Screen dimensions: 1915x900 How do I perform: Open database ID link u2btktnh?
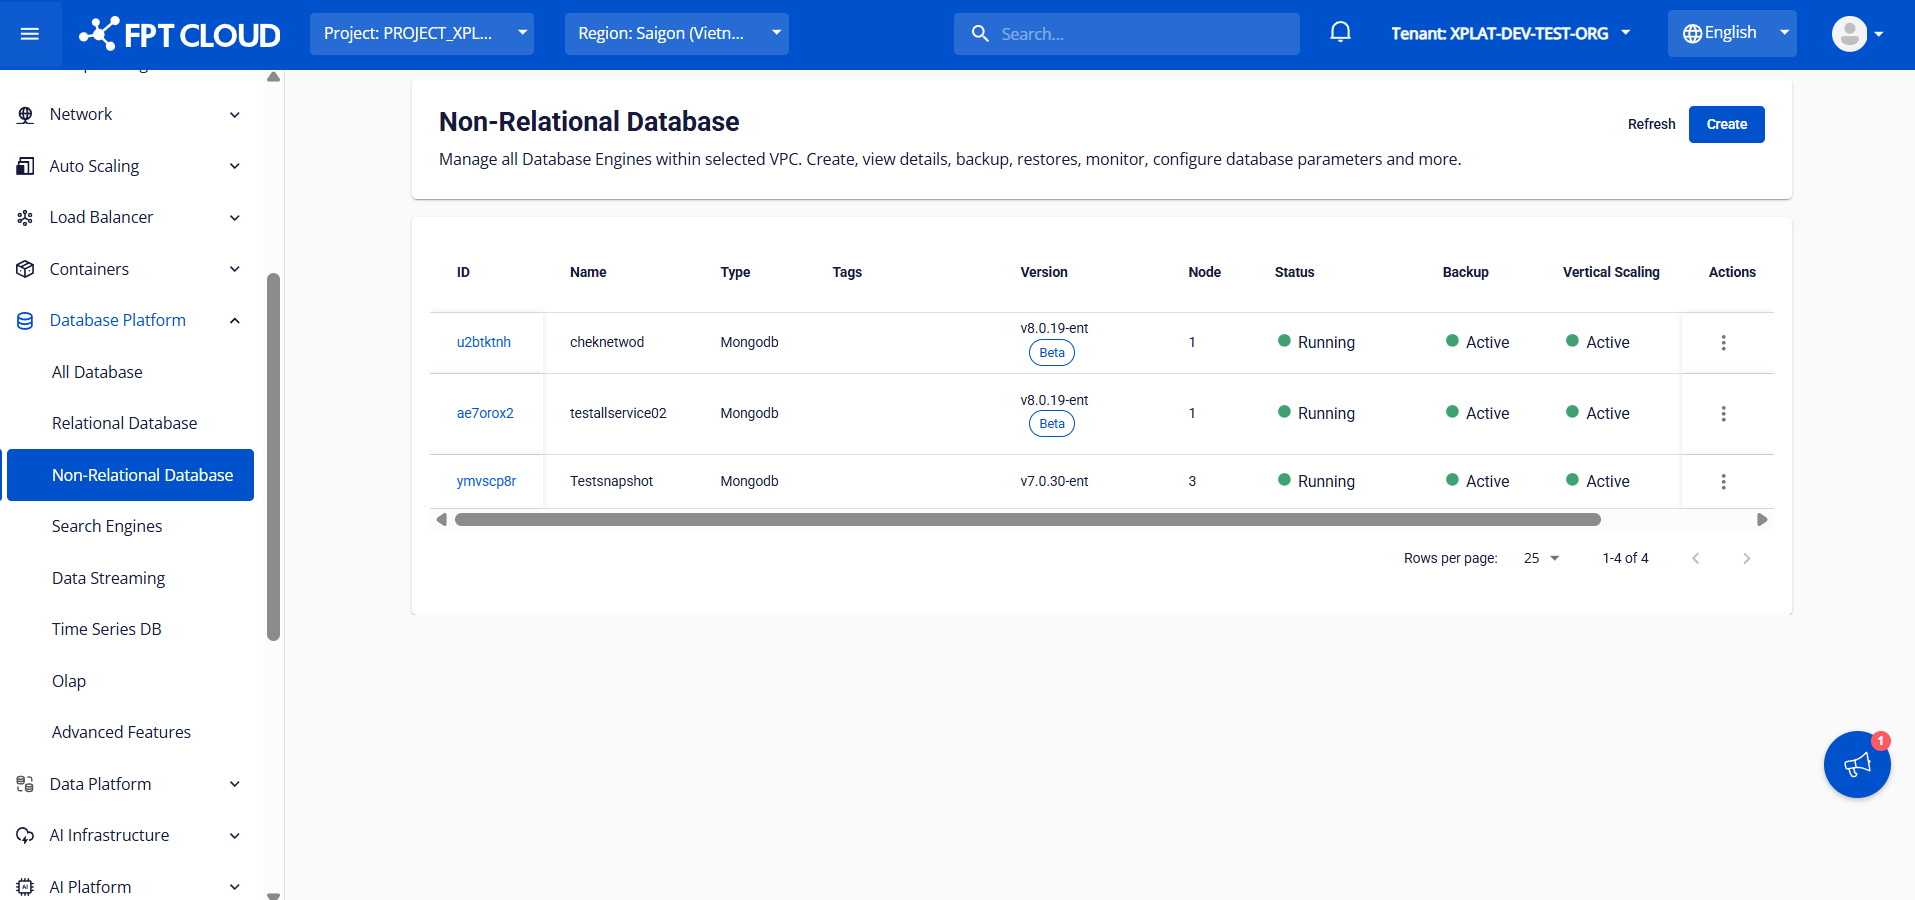coord(484,343)
